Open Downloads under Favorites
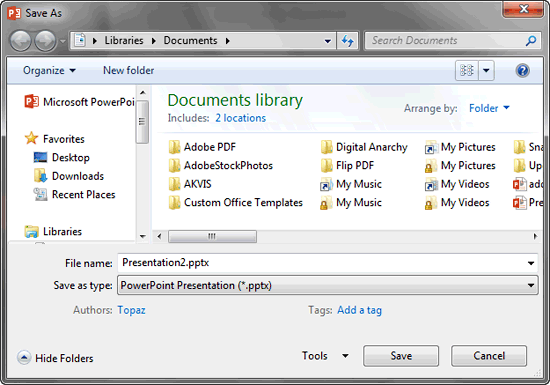Viewport: 550px width, 385px height. [69, 176]
